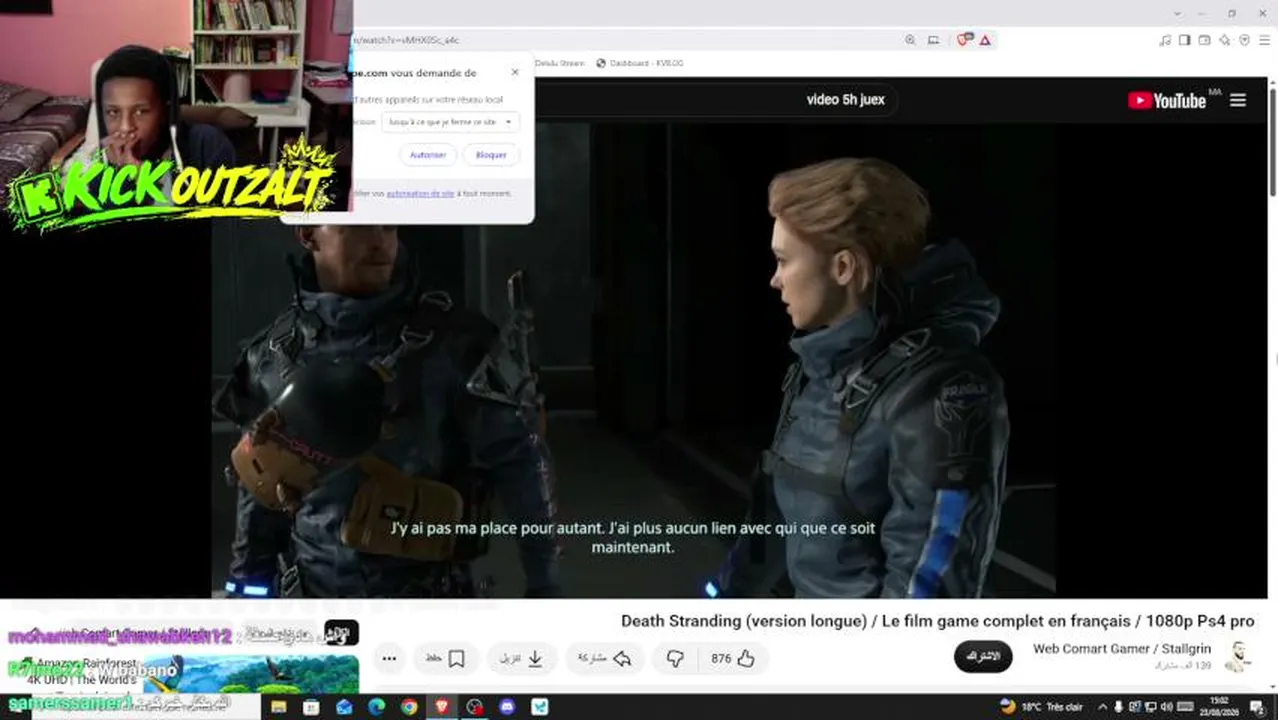Open the three-dots more actions button
Image resolution: width=1278 pixels, height=720 pixels.
click(389, 658)
